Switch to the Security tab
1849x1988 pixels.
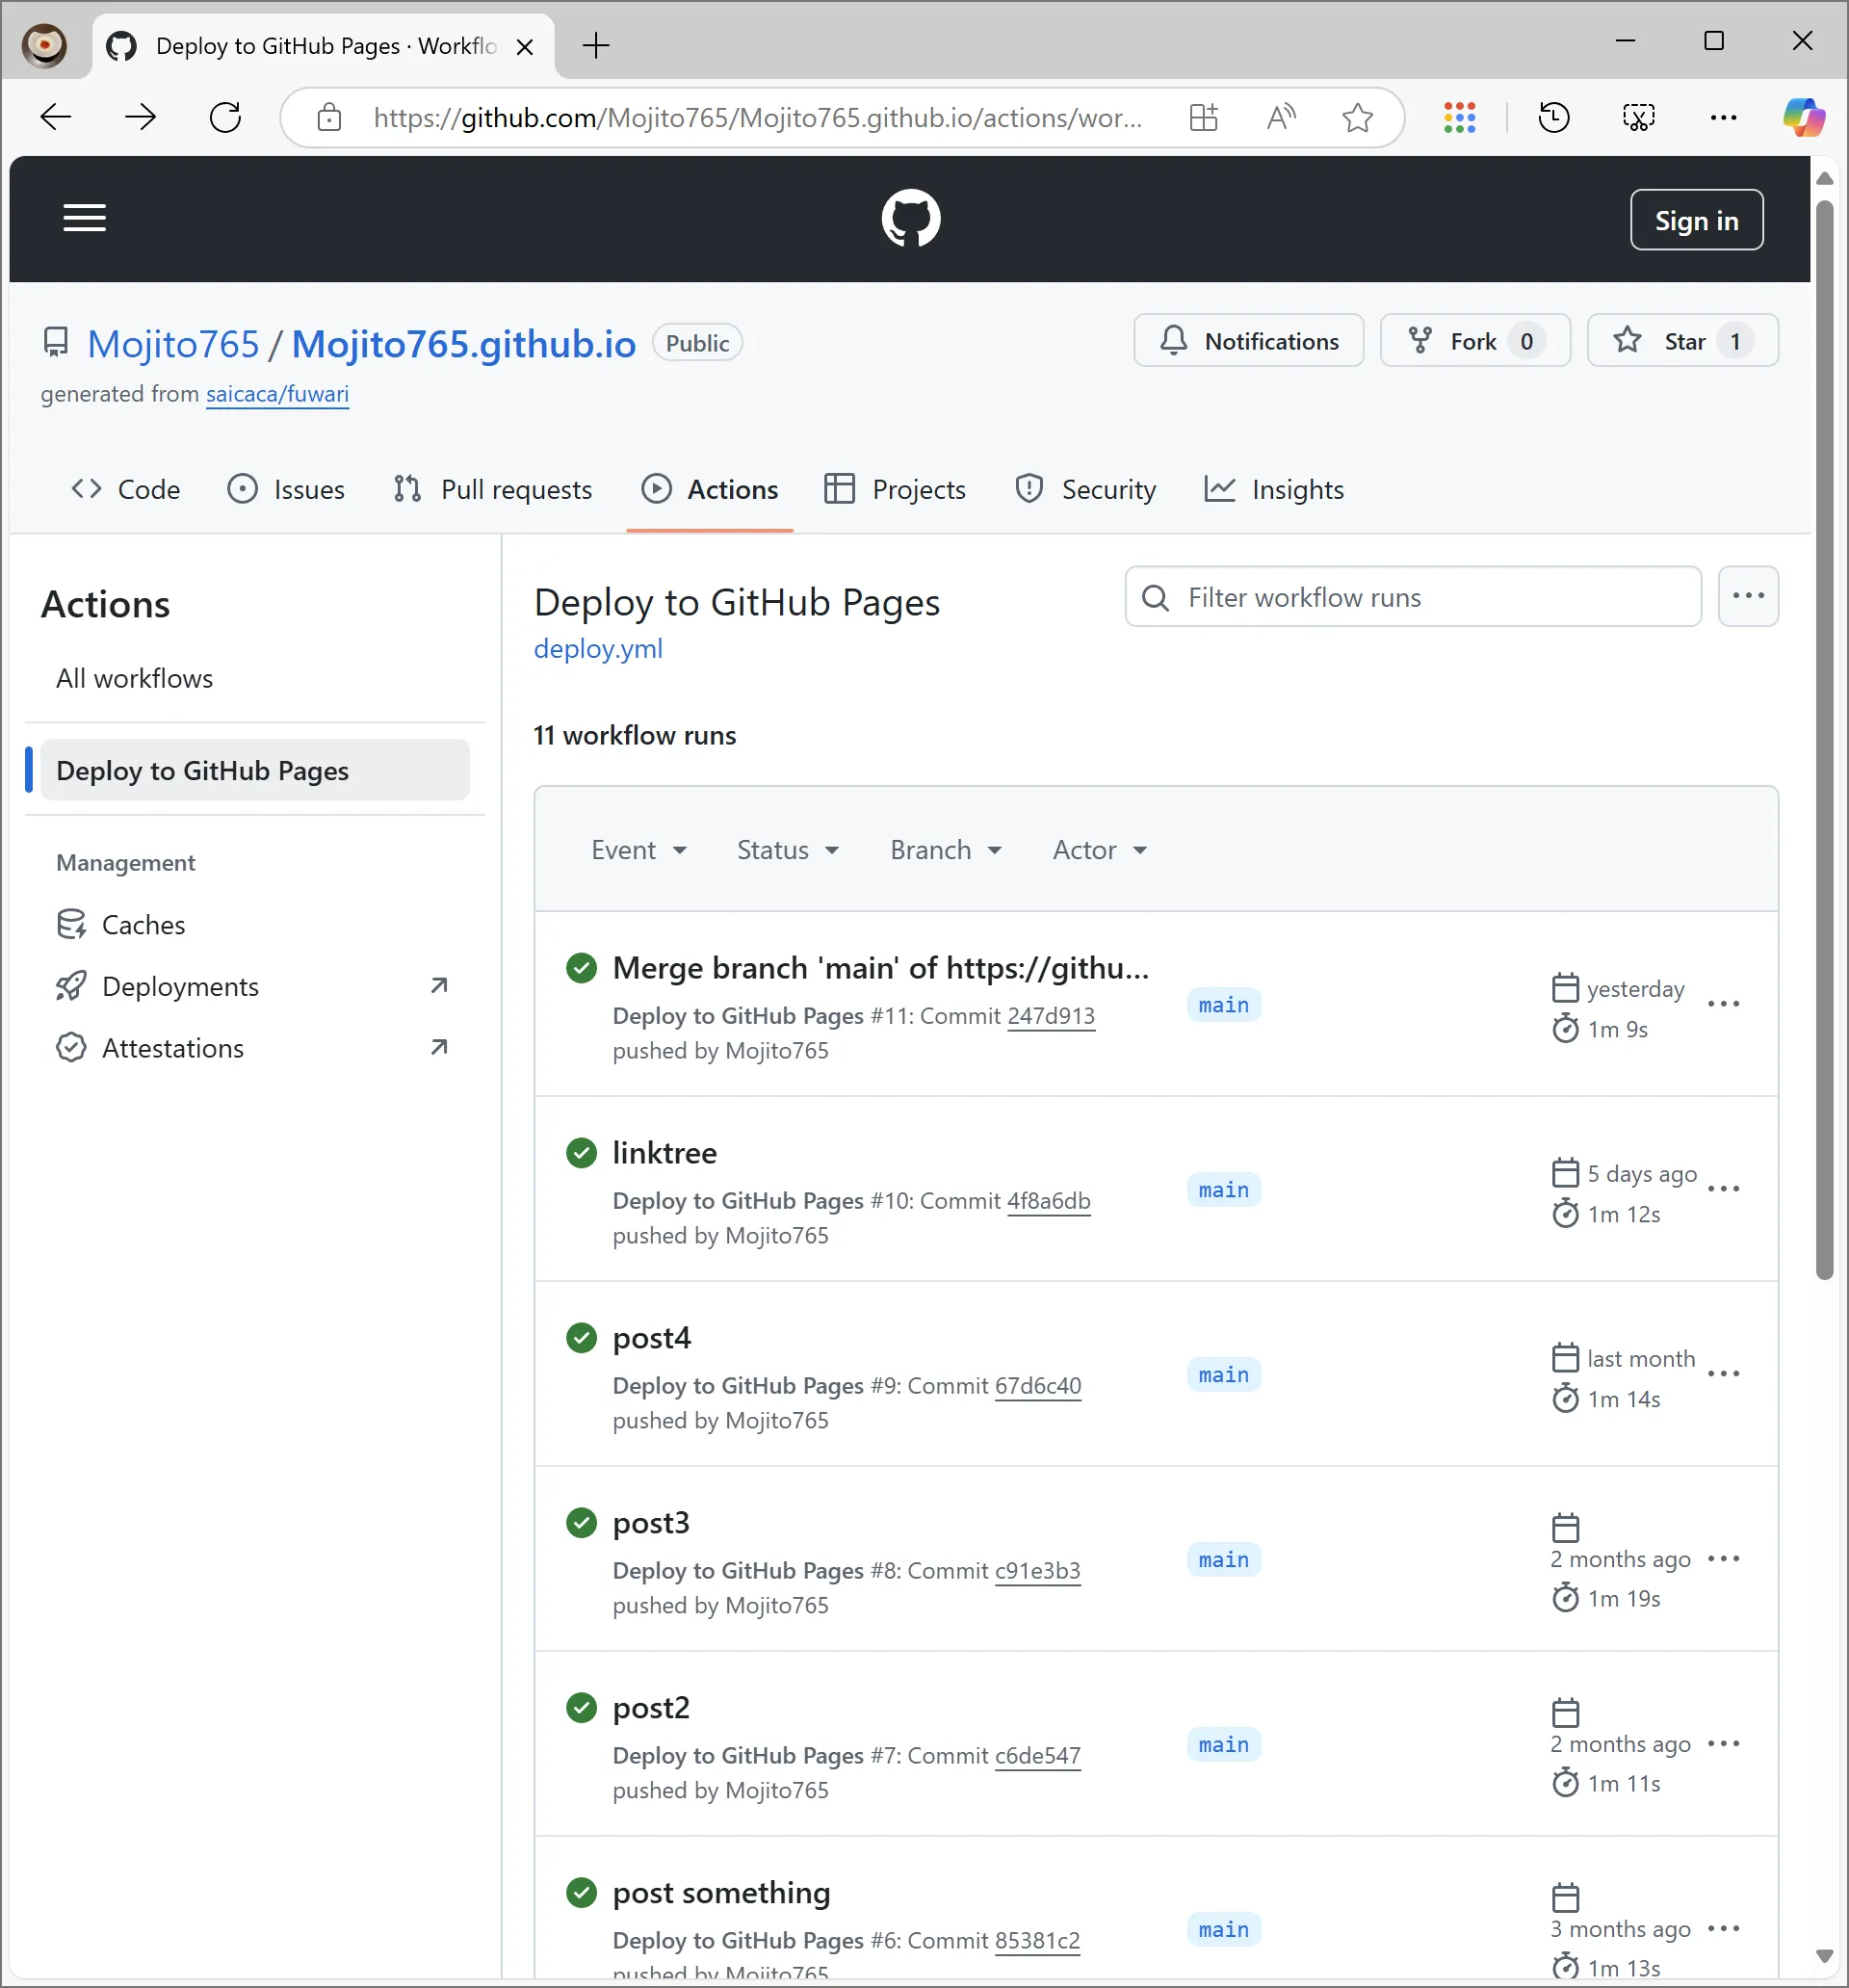tap(1086, 489)
